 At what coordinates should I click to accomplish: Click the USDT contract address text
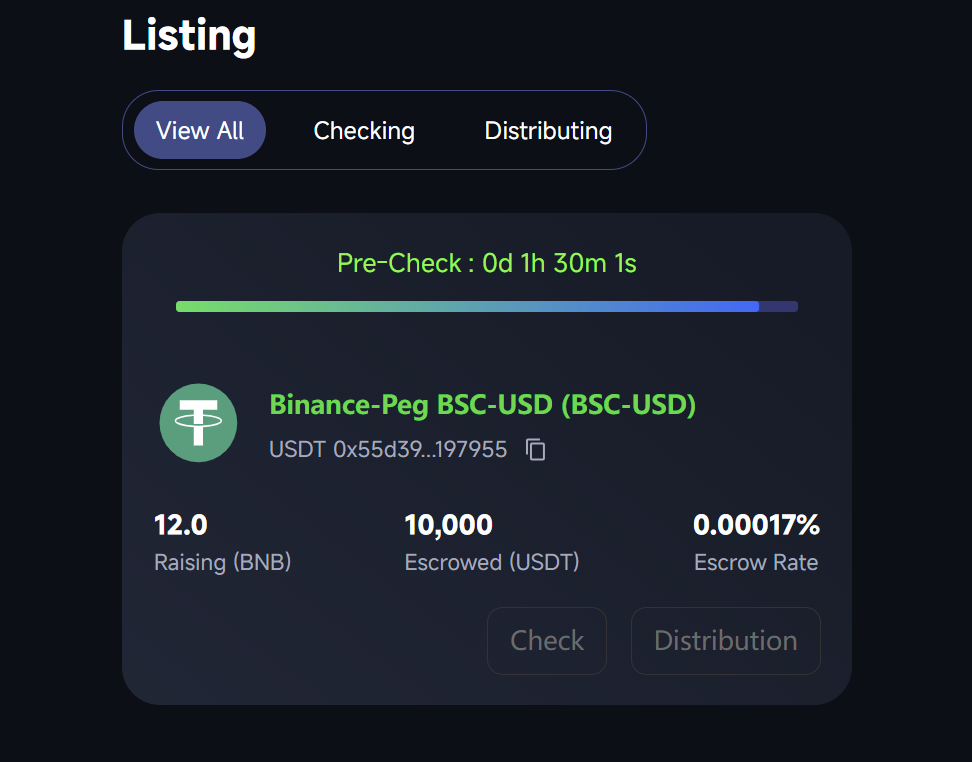(388, 450)
